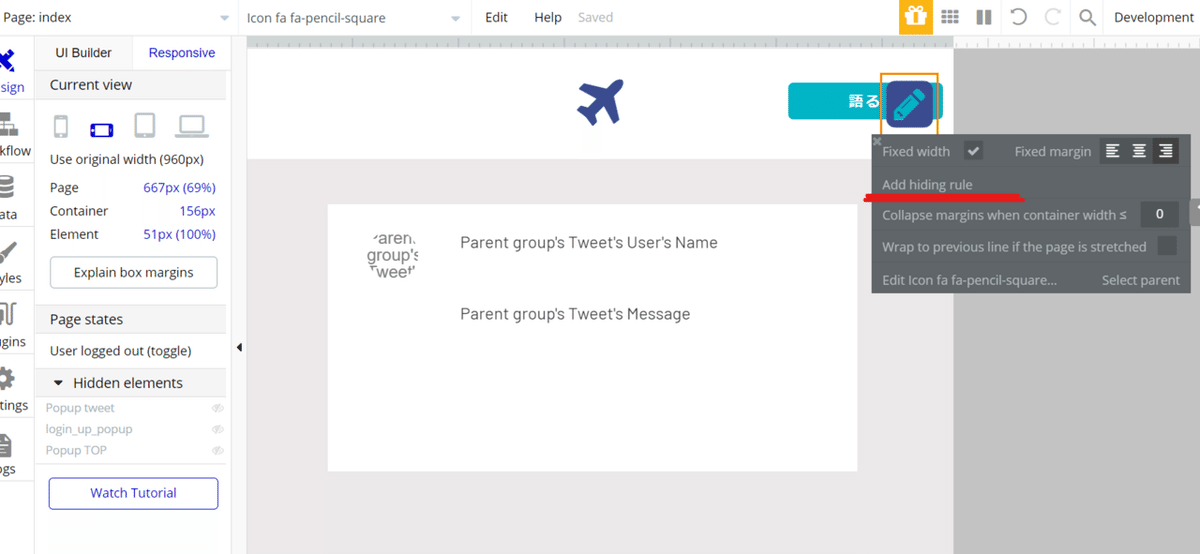Switch to the UI Builder tab
The width and height of the screenshot is (1200, 554).
[84, 53]
